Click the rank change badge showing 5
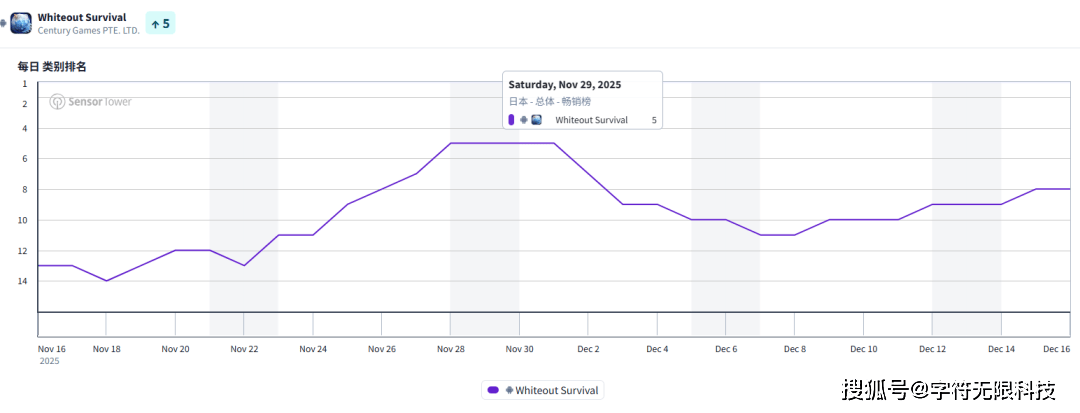The height and width of the screenshot is (413, 1080). point(160,23)
